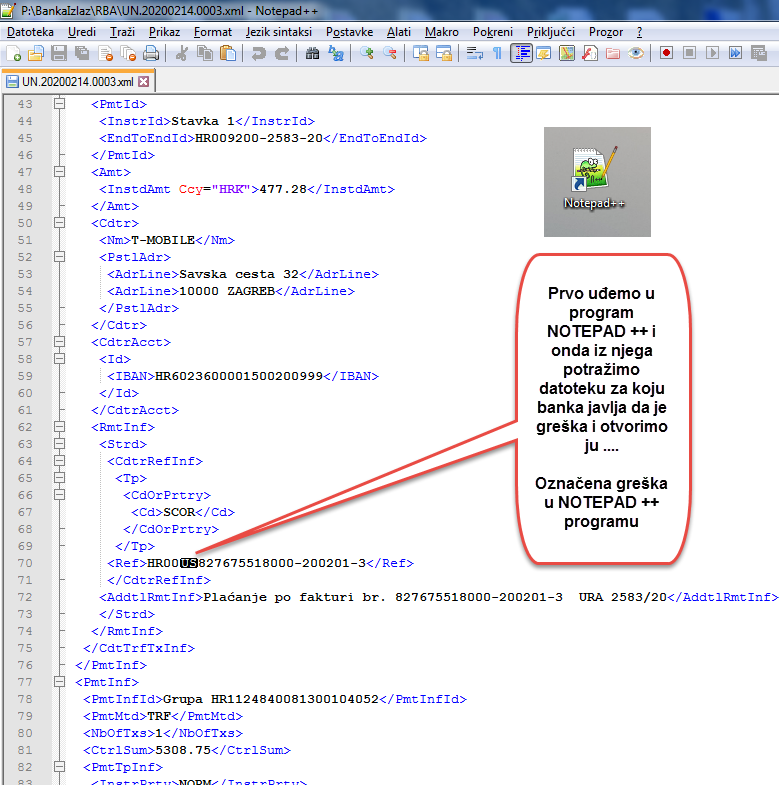
Task: Click the Zoom Out magnifier icon
Action: [390, 53]
